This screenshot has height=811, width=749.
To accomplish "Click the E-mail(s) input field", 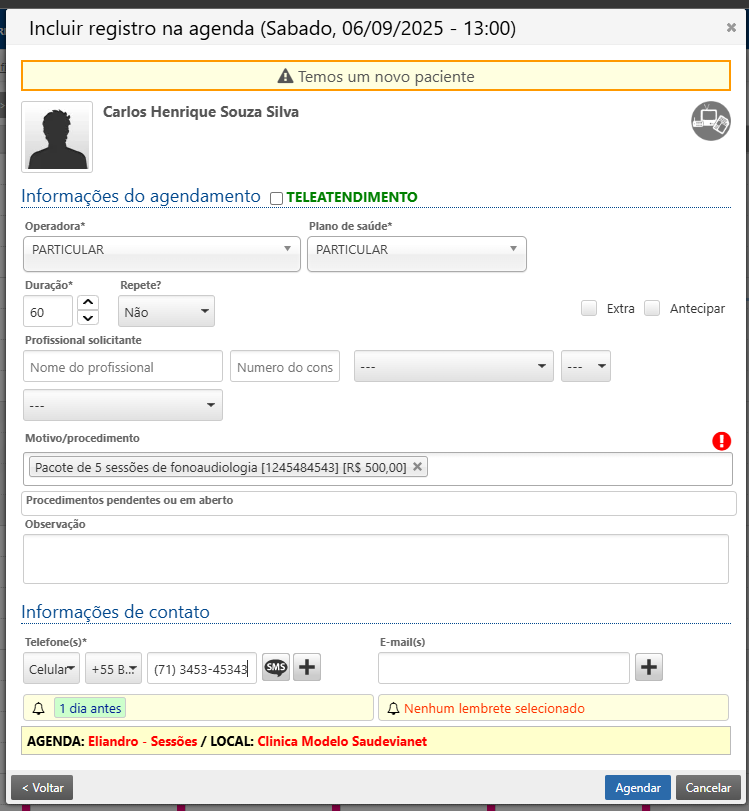I will point(503,668).
